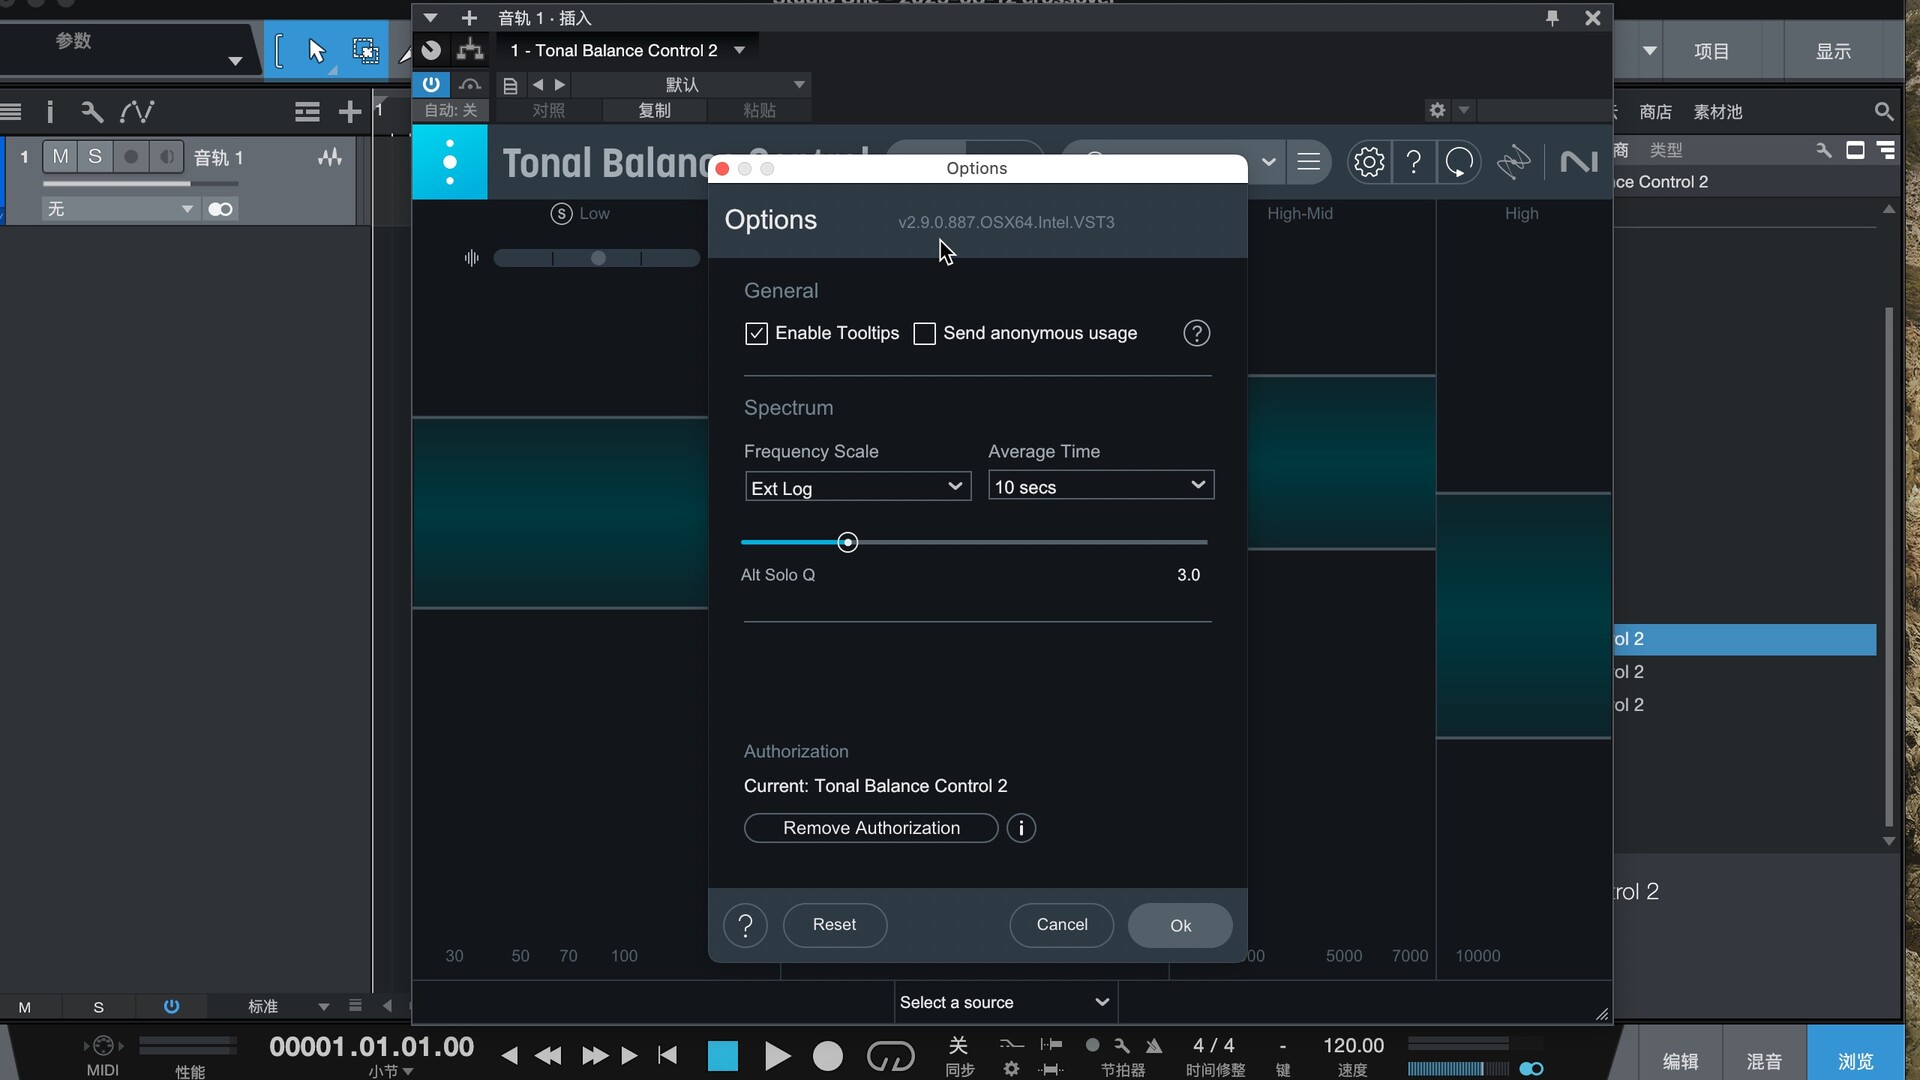Solo the Low band with S icon

(561, 214)
